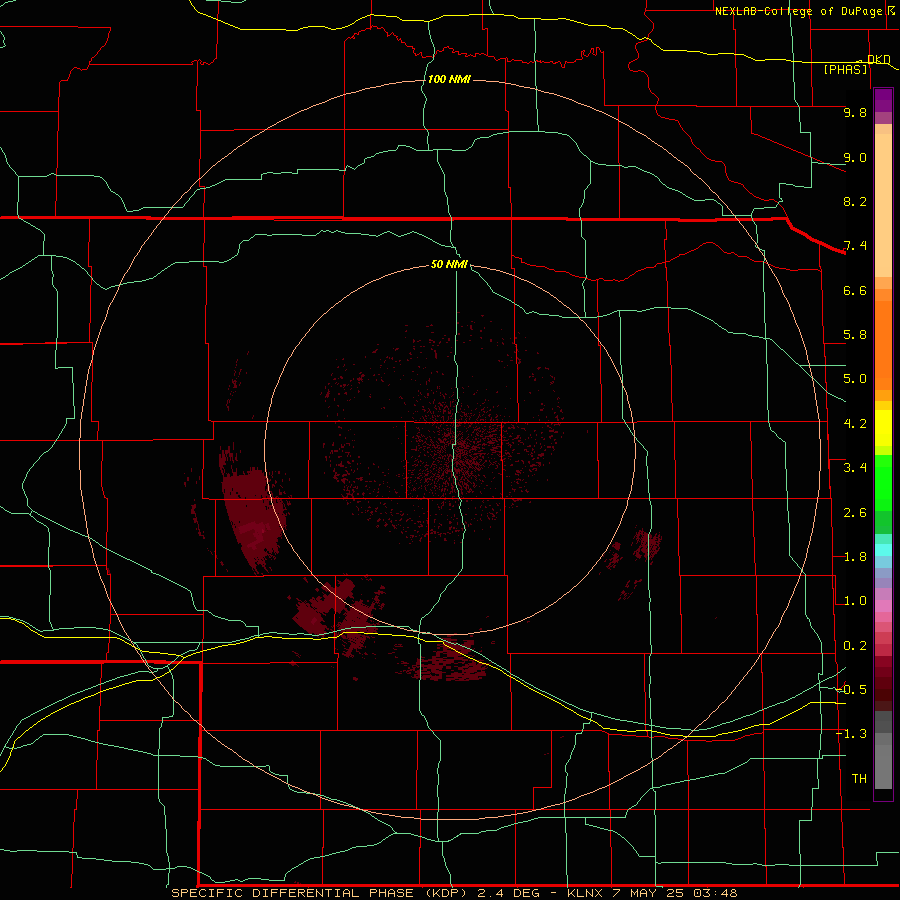Click the DKD label above [PHAS]
This screenshot has width=900, height=900.
tap(879, 59)
